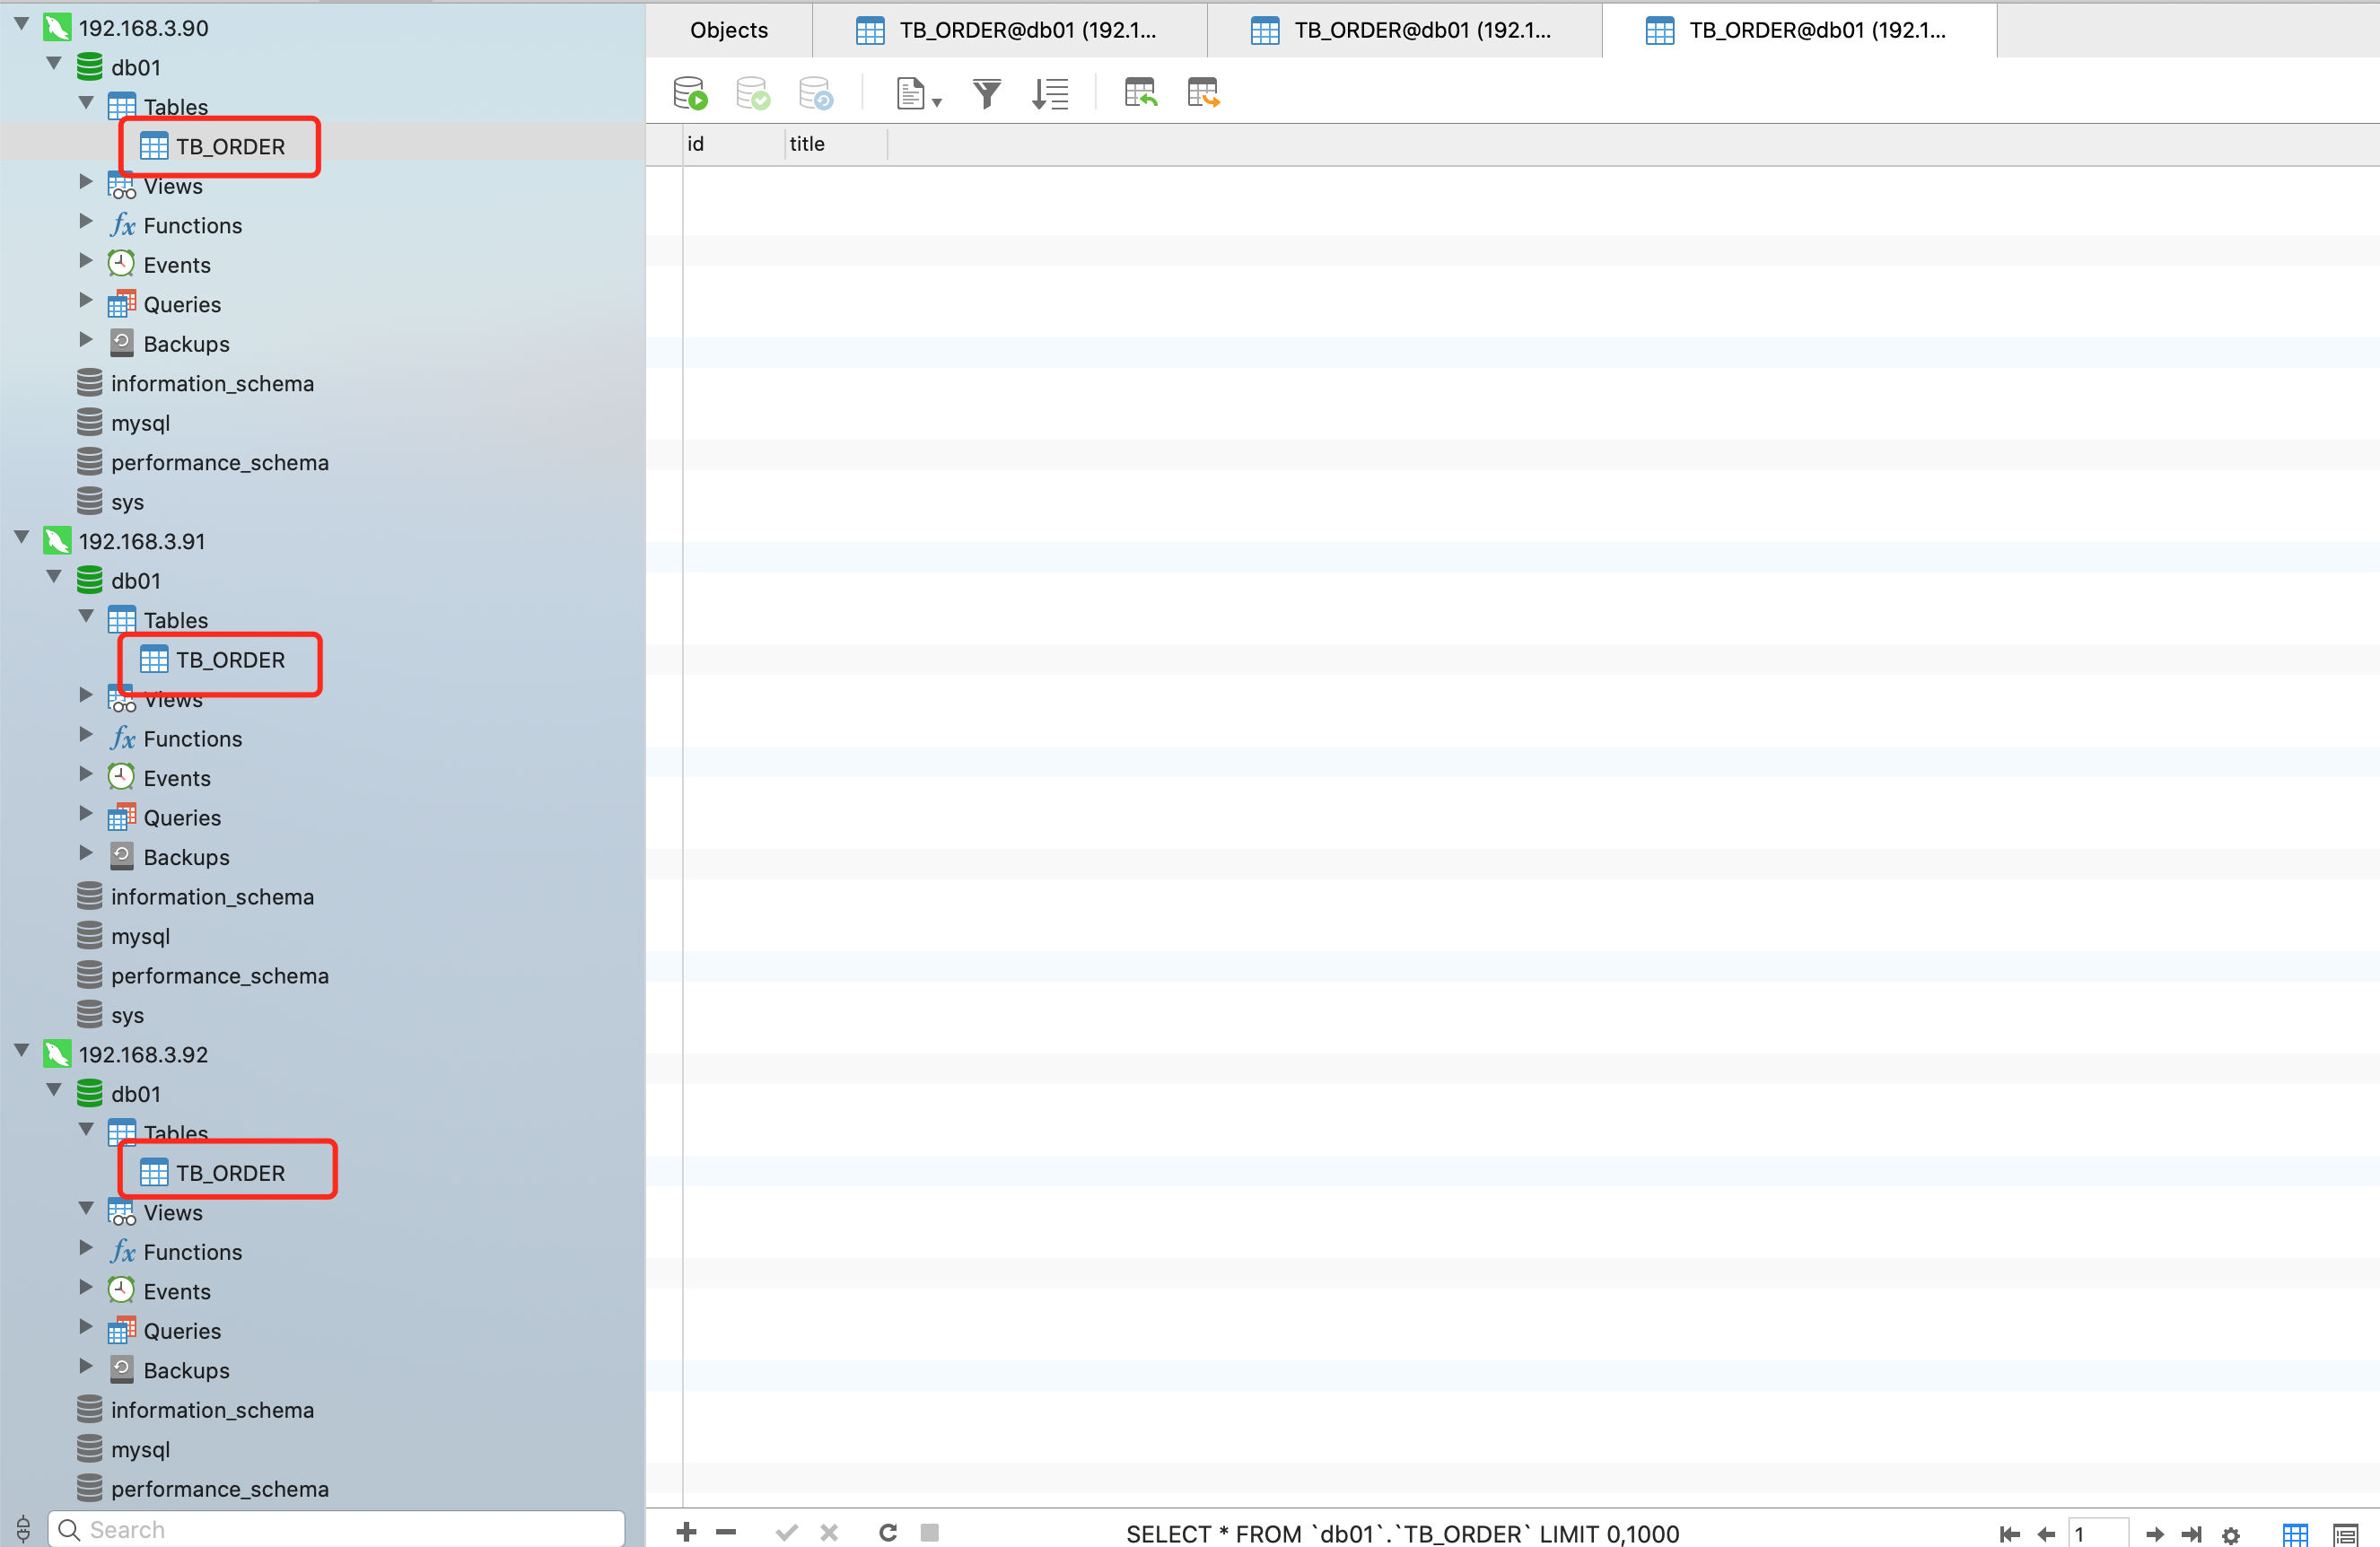Screen dimensions: 2380x1547
Task: Open the gear settings icon in status bar
Action: coord(2230,1534)
